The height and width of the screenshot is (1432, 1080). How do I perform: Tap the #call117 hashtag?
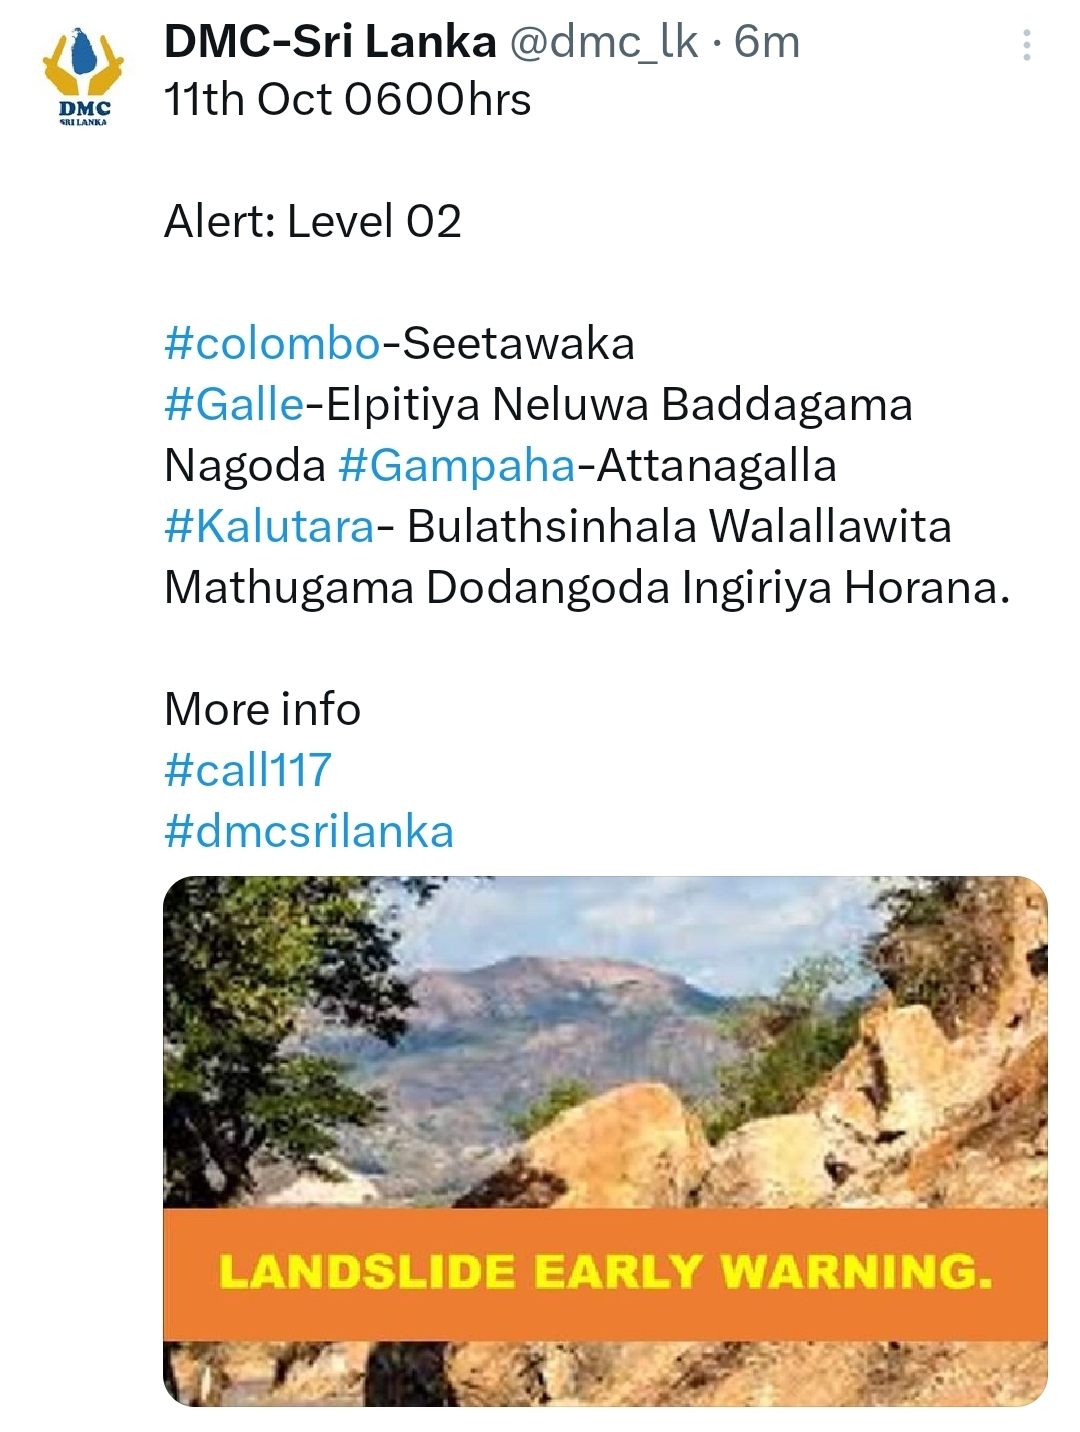[x=248, y=770]
